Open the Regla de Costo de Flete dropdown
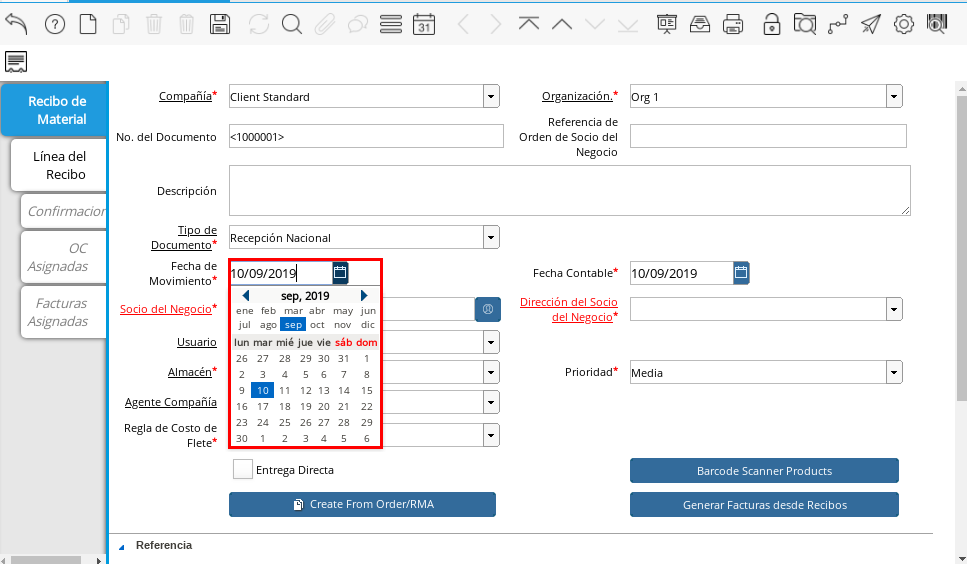Viewport: 967px width, 564px height. pyautogui.click(x=491, y=435)
